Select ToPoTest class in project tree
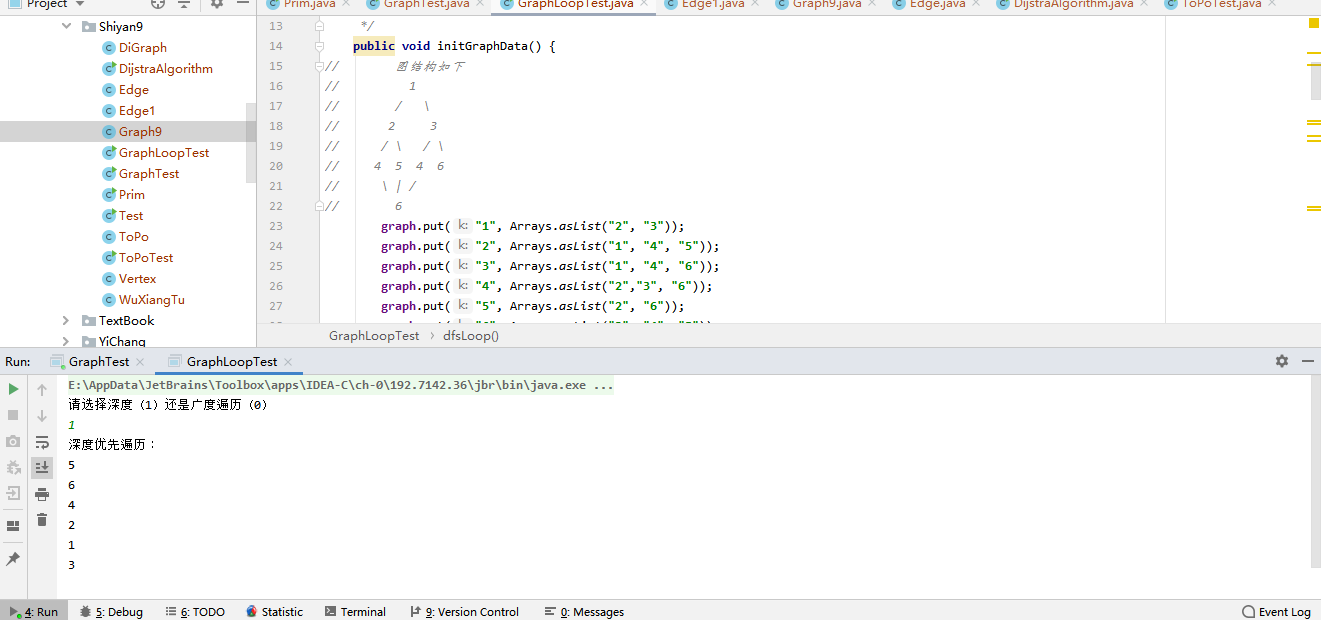 coord(146,258)
